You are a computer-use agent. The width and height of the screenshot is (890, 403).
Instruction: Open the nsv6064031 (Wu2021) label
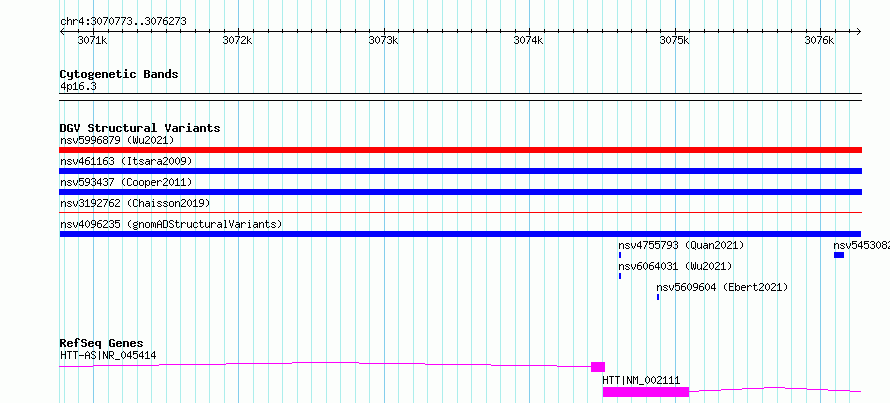(675, 266)
